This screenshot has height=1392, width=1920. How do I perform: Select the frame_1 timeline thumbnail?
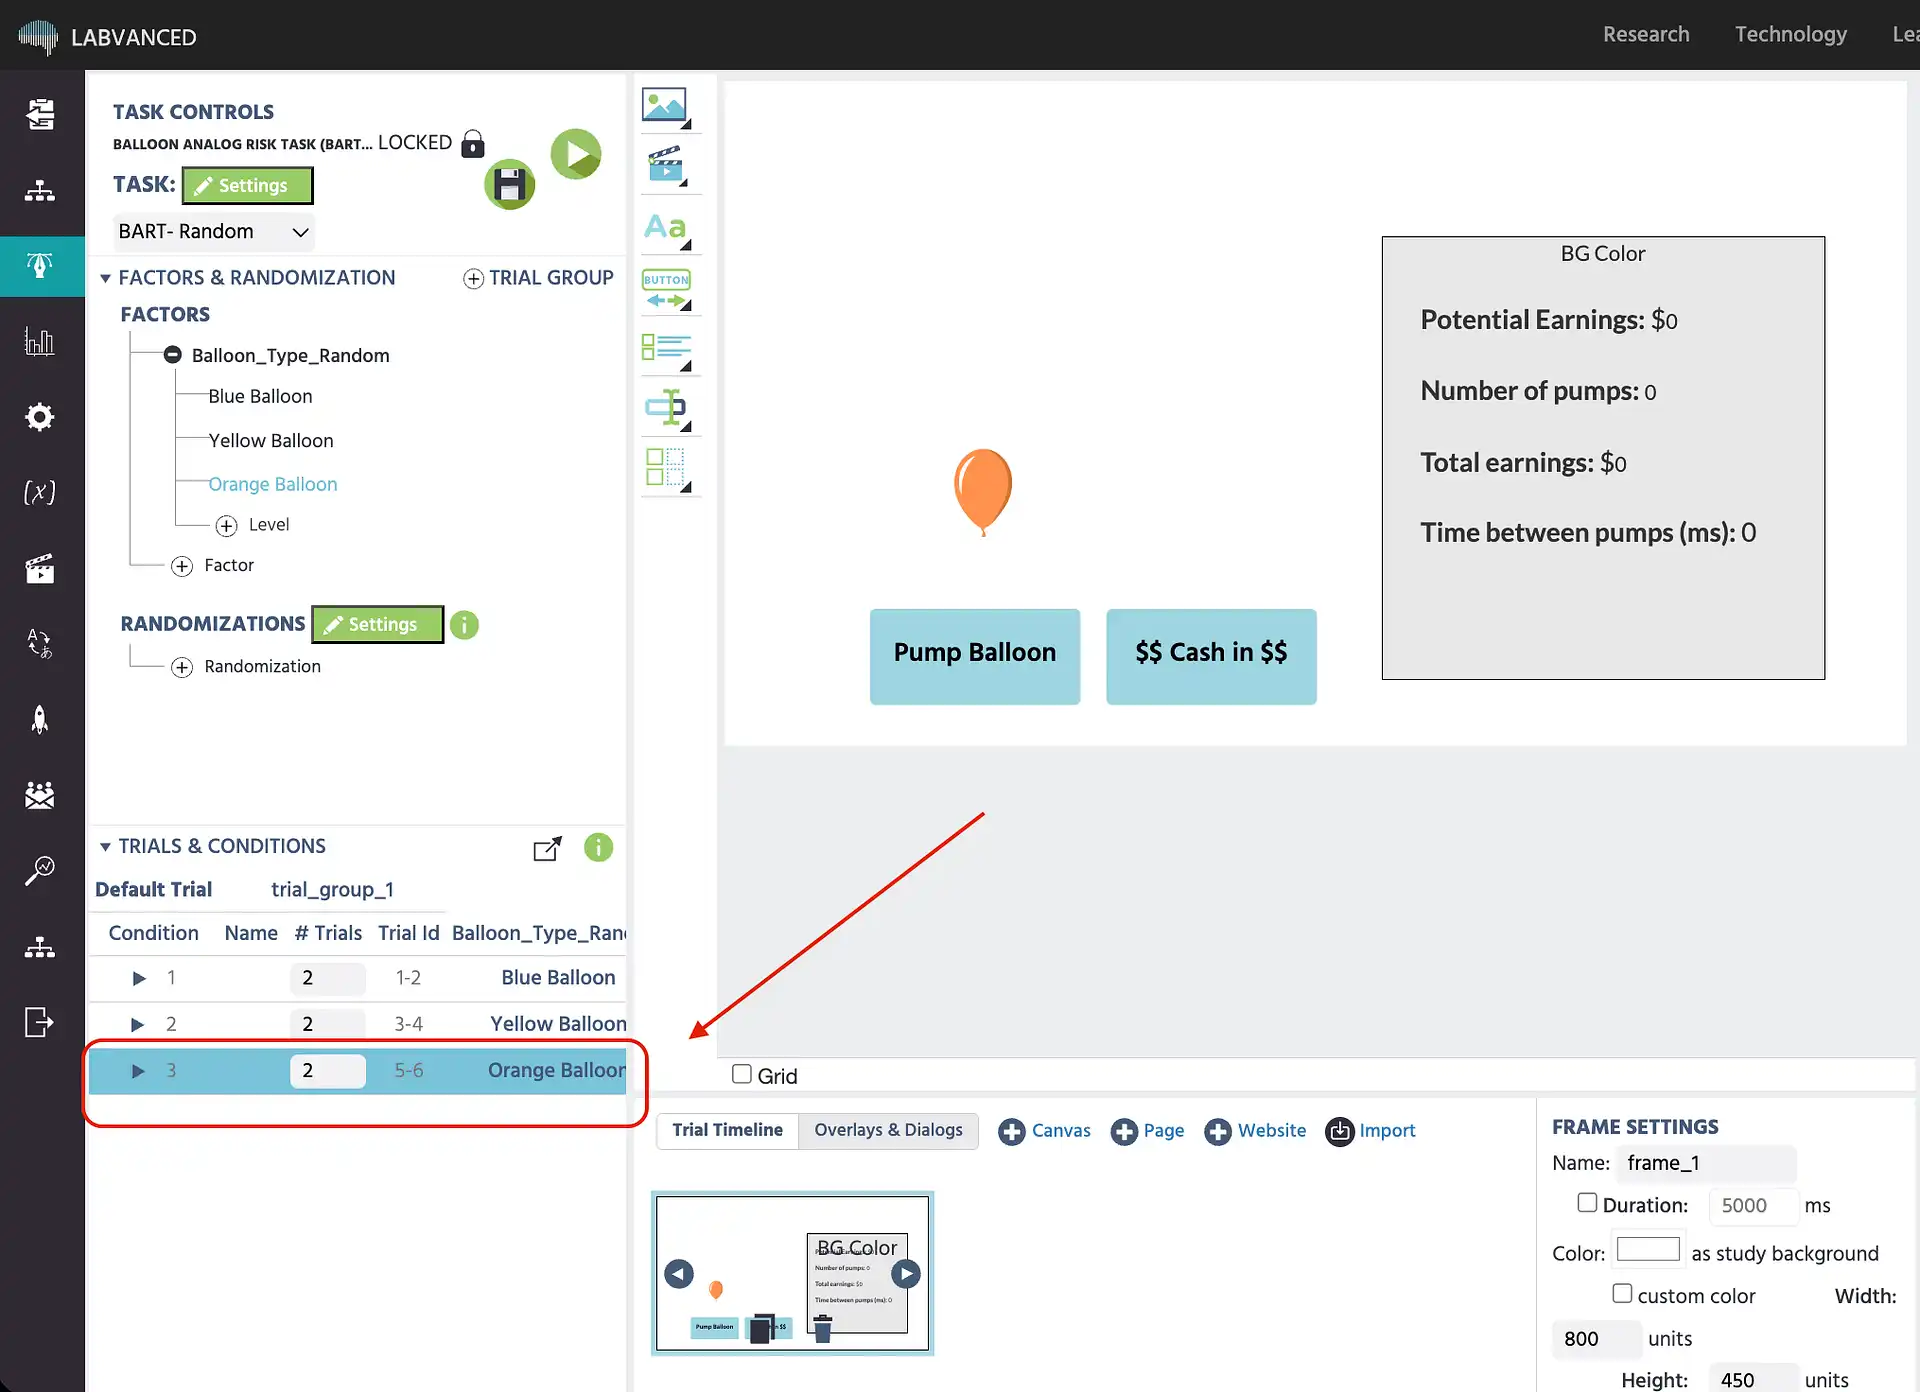(792, 1273)
